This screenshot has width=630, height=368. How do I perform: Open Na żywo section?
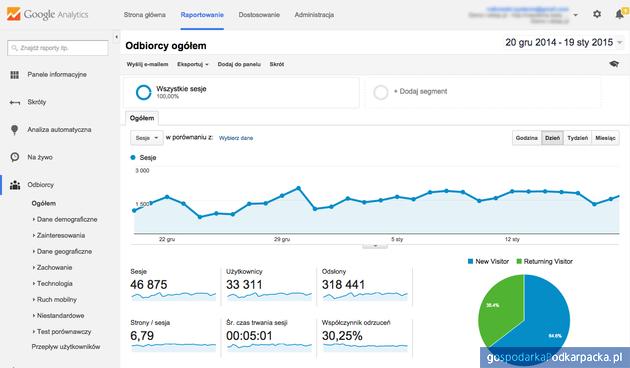click(40, 157)
